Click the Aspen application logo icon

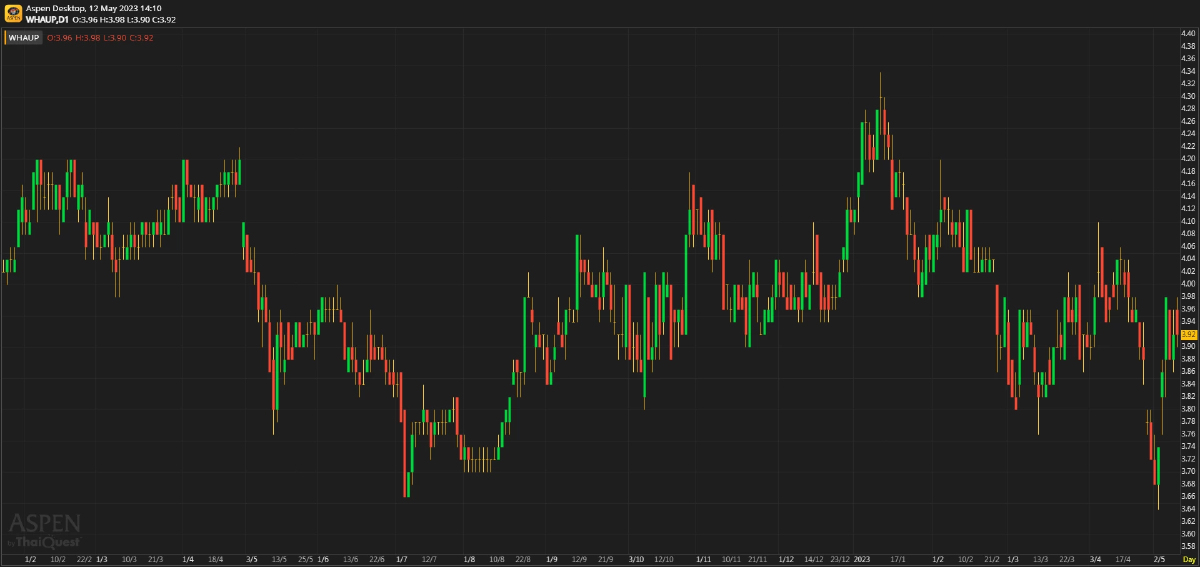[x=12, y=13]
